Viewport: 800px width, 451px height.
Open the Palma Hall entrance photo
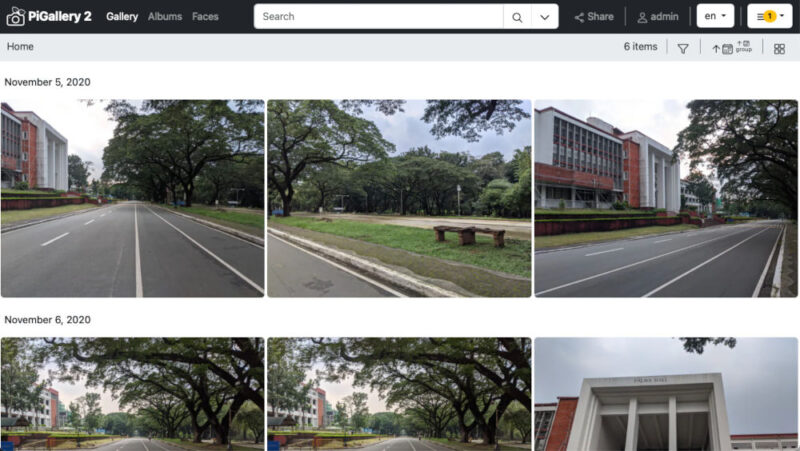(666, 394)
